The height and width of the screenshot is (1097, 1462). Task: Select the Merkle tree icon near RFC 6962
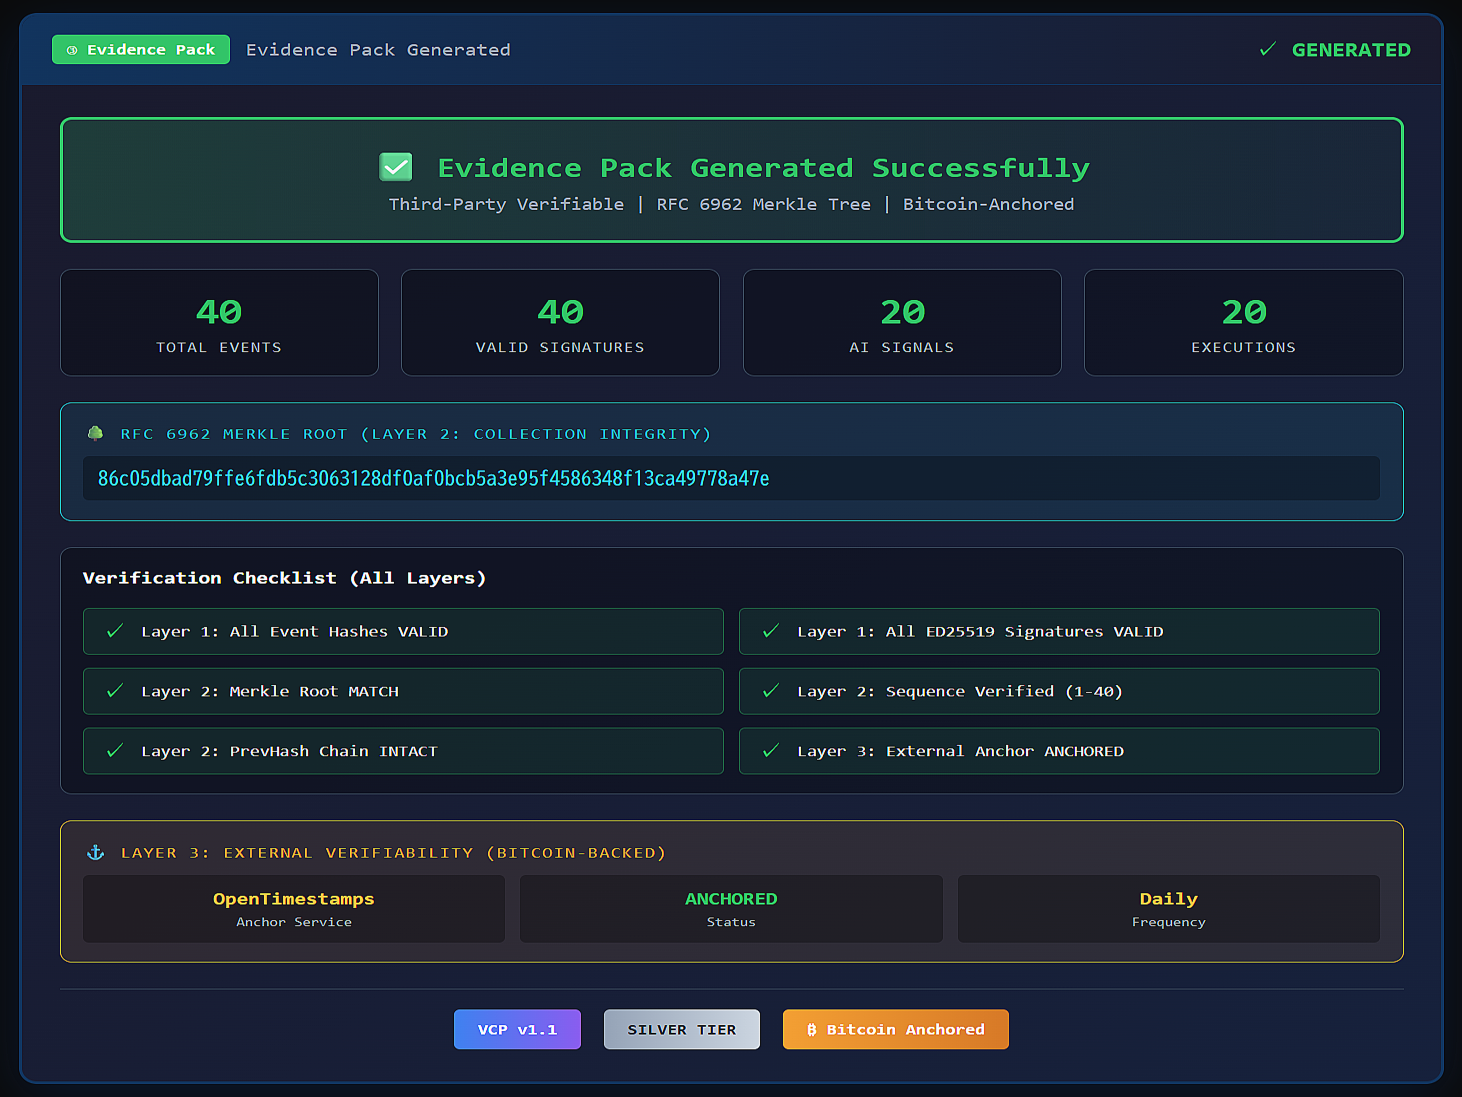coord(95,433)
